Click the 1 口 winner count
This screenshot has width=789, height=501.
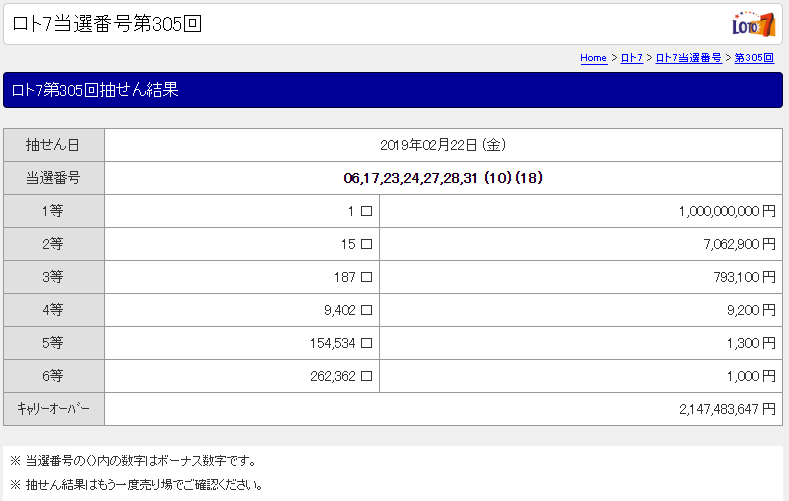pyautogui.click(x=360, y=211)
